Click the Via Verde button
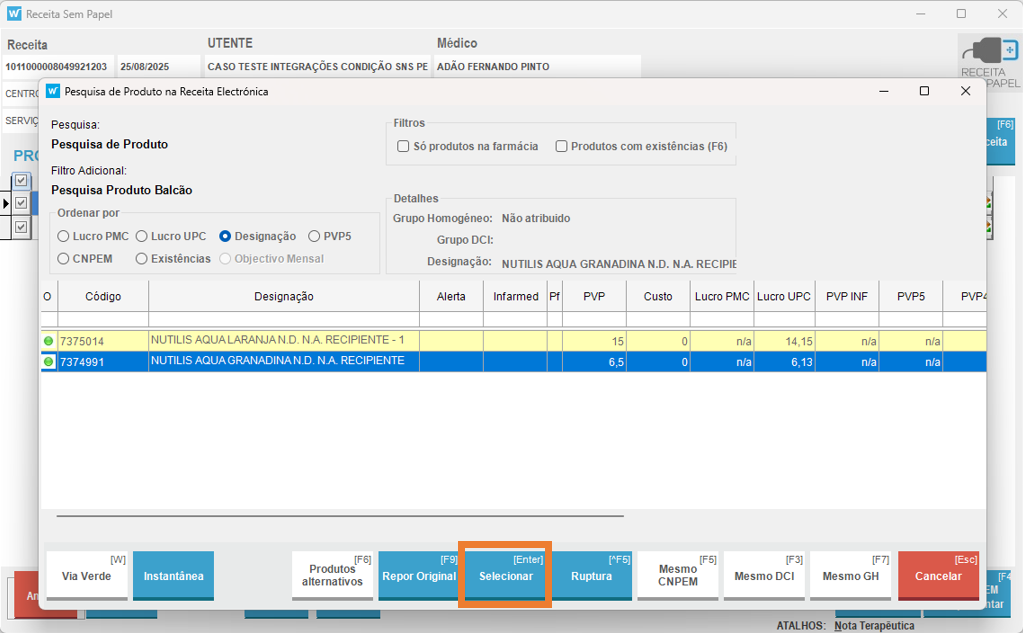This screenshot has width=1023, height=633. pos(87,576)
